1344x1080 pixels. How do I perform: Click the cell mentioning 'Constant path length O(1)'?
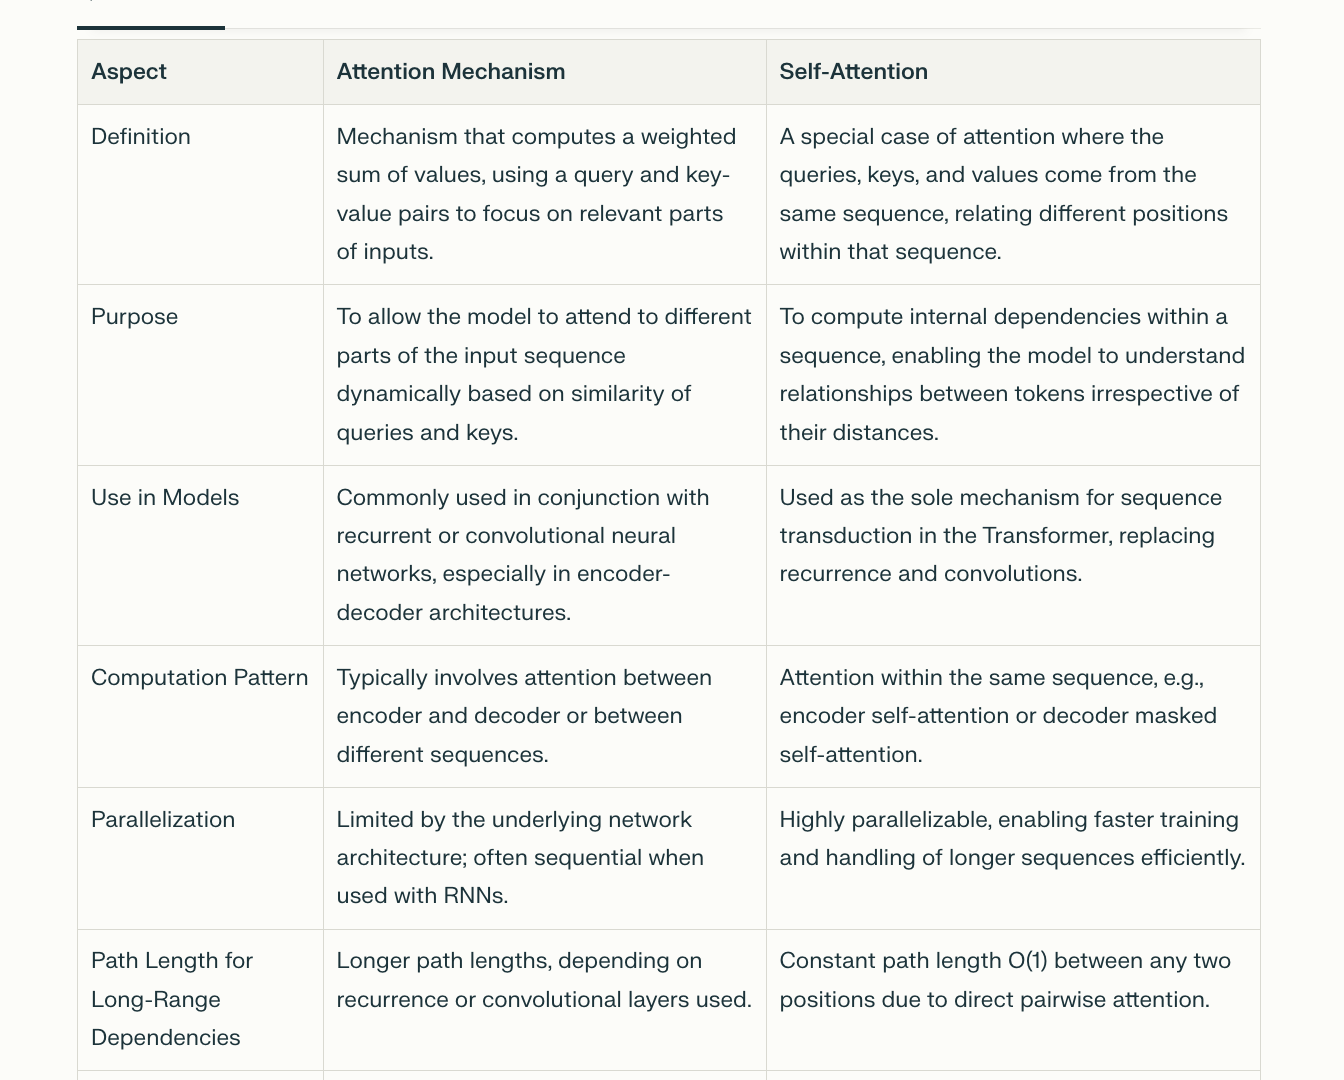click(1005, 980)
